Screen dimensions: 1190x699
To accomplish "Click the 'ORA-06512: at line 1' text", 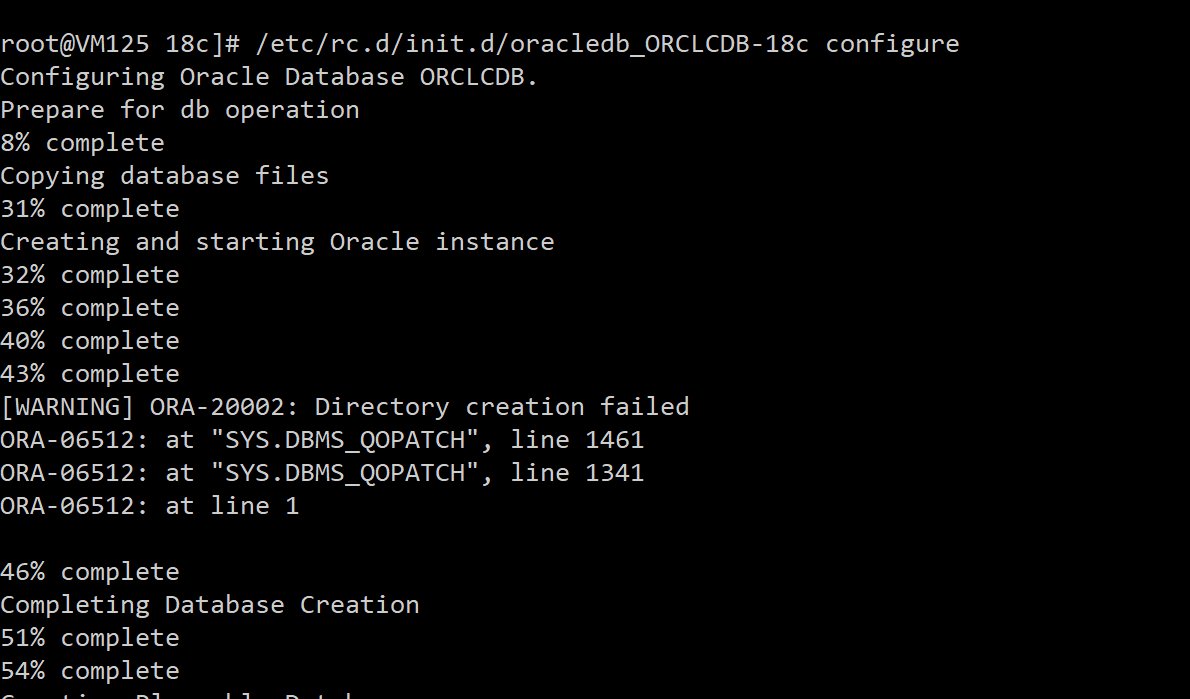I will pos(150,505).
